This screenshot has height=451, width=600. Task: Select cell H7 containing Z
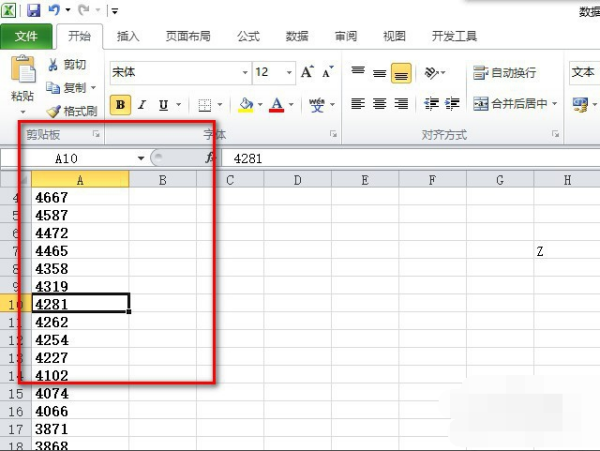click(x=567, y=251)
